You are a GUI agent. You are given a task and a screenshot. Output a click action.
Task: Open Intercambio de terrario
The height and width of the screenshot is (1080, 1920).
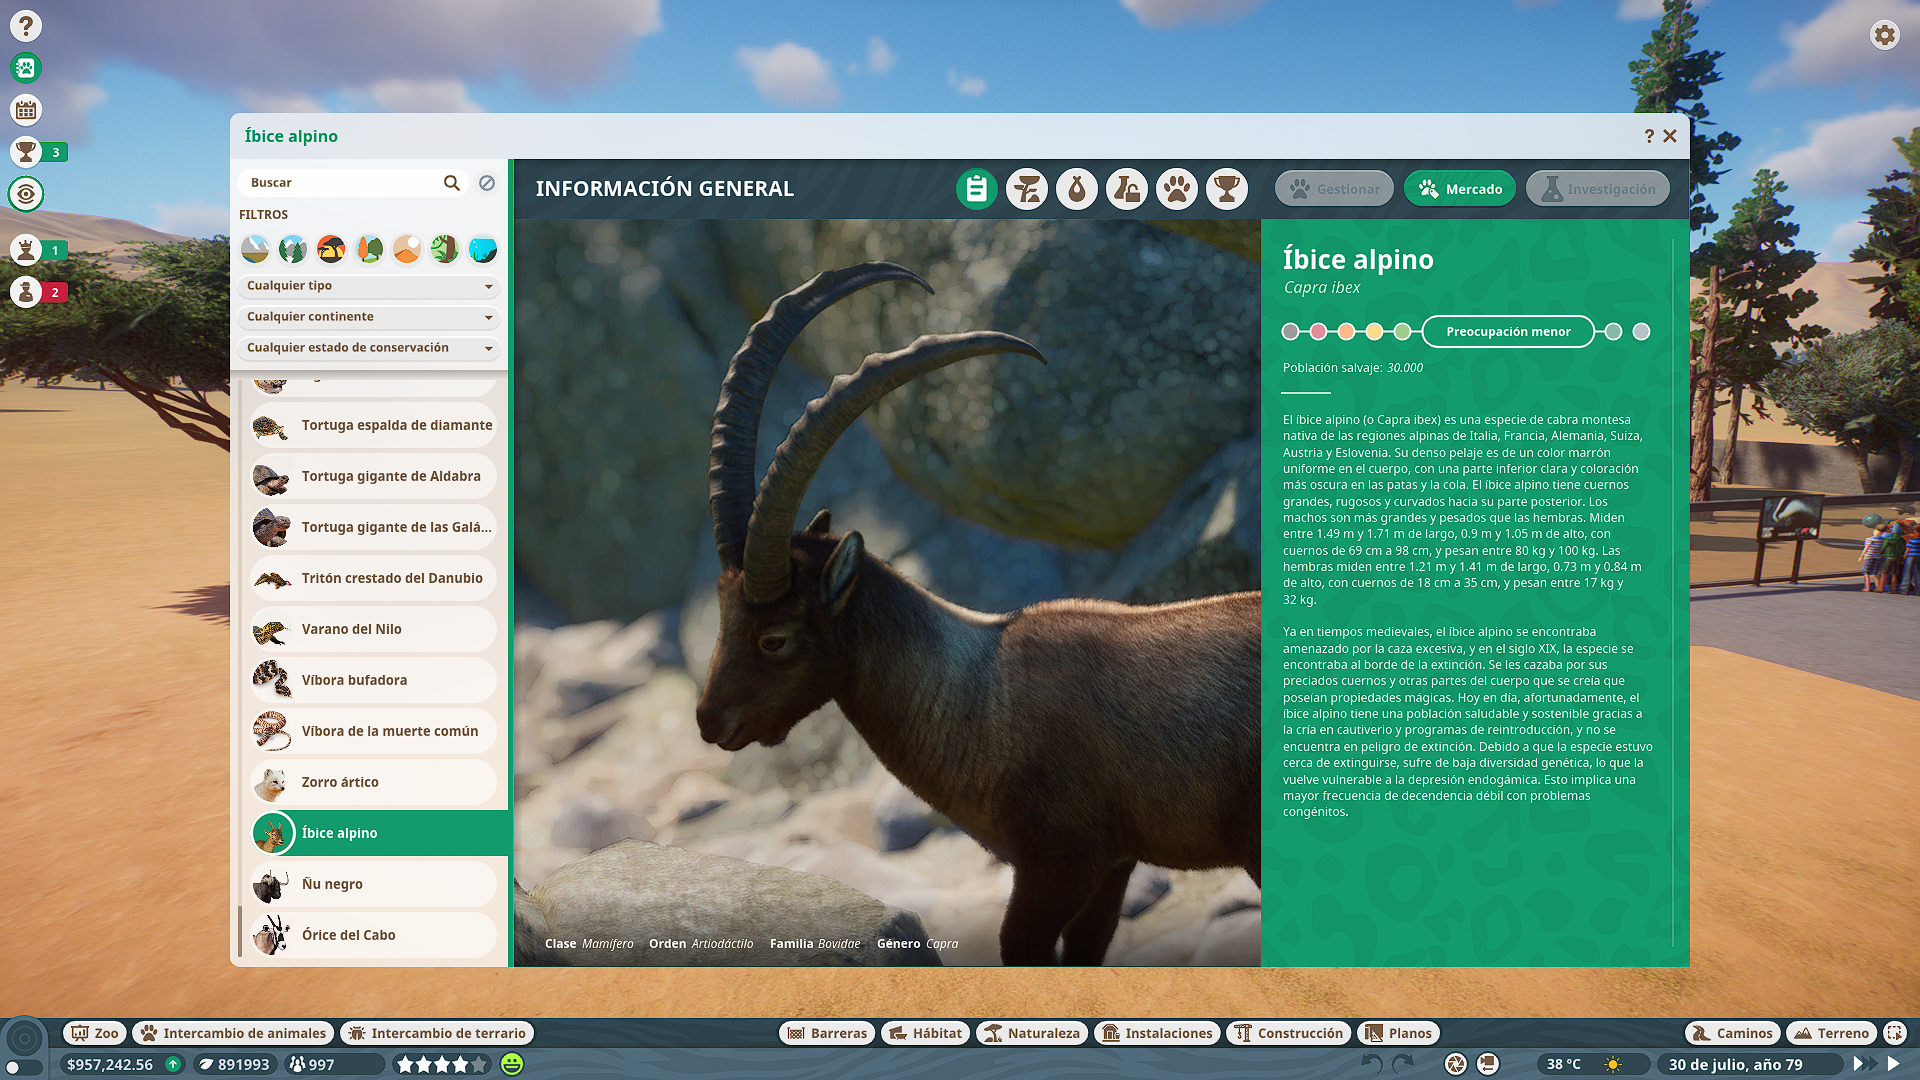(x=437, y=1033)
